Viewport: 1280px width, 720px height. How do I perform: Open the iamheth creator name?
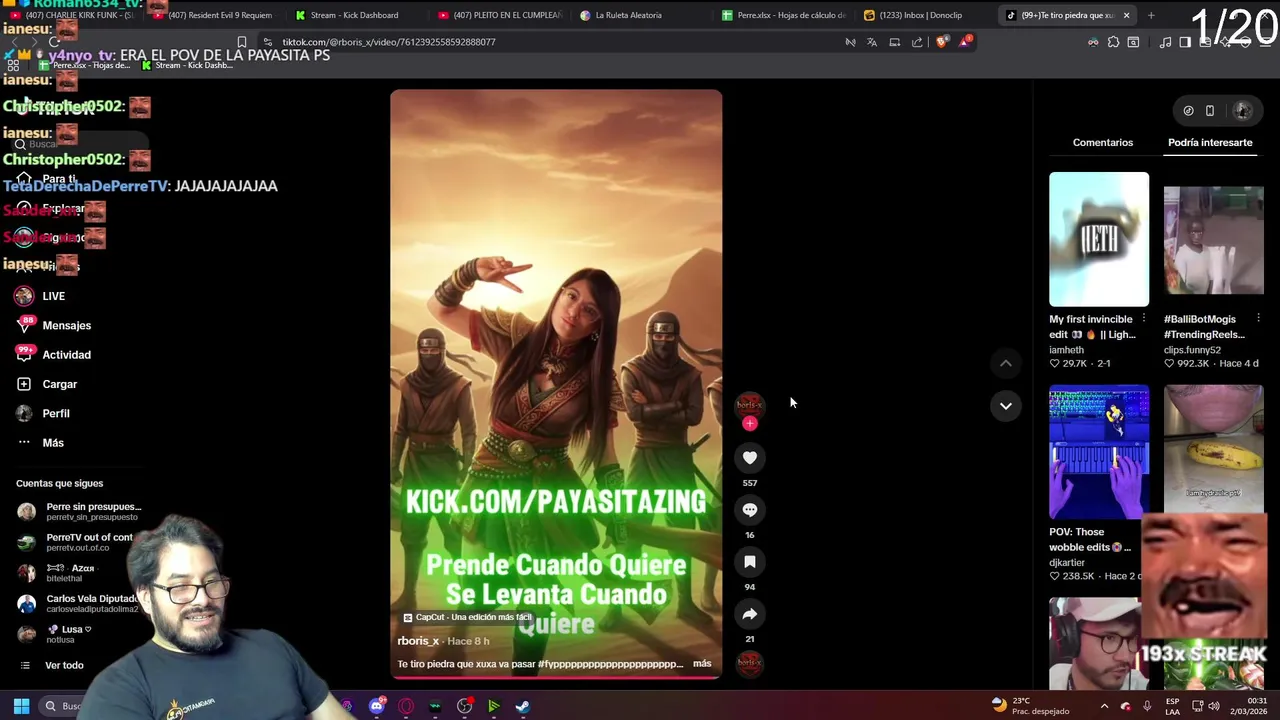pyautogui.click(x=1066, y=350)
